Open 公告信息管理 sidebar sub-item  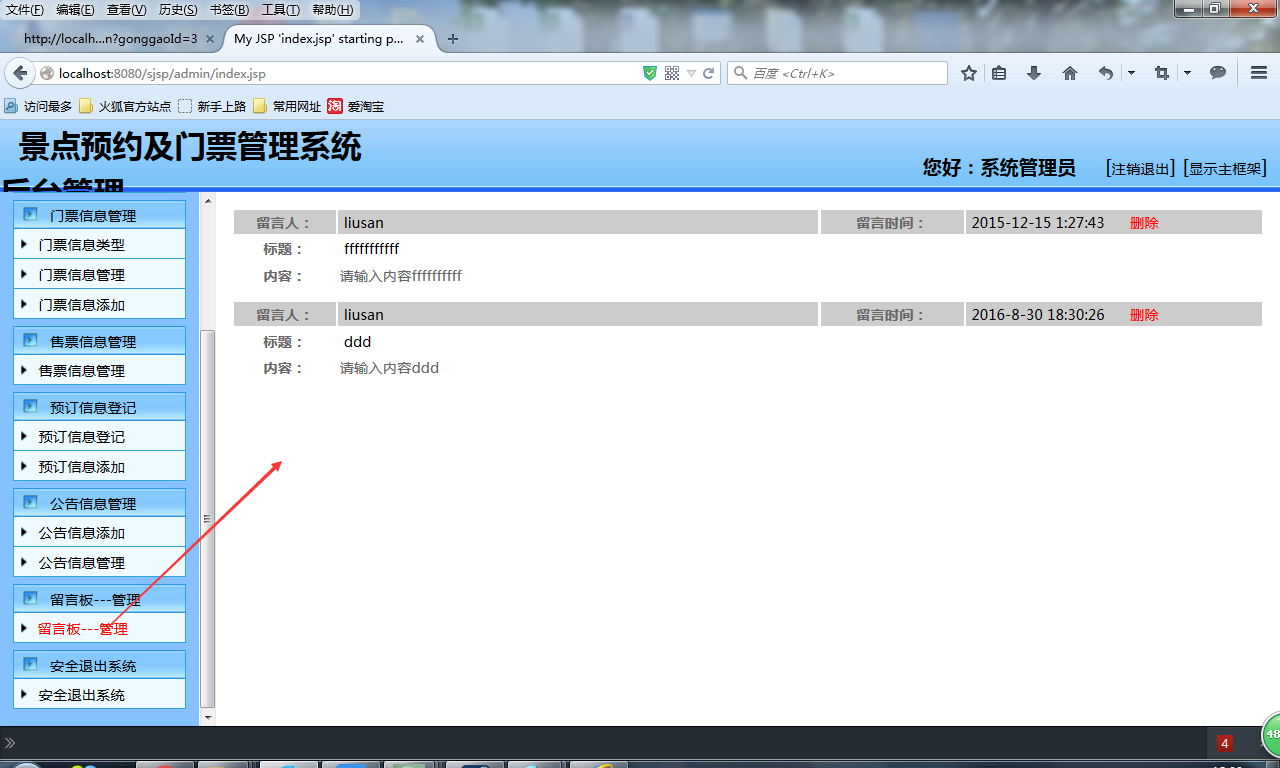[x=82, y=563]
